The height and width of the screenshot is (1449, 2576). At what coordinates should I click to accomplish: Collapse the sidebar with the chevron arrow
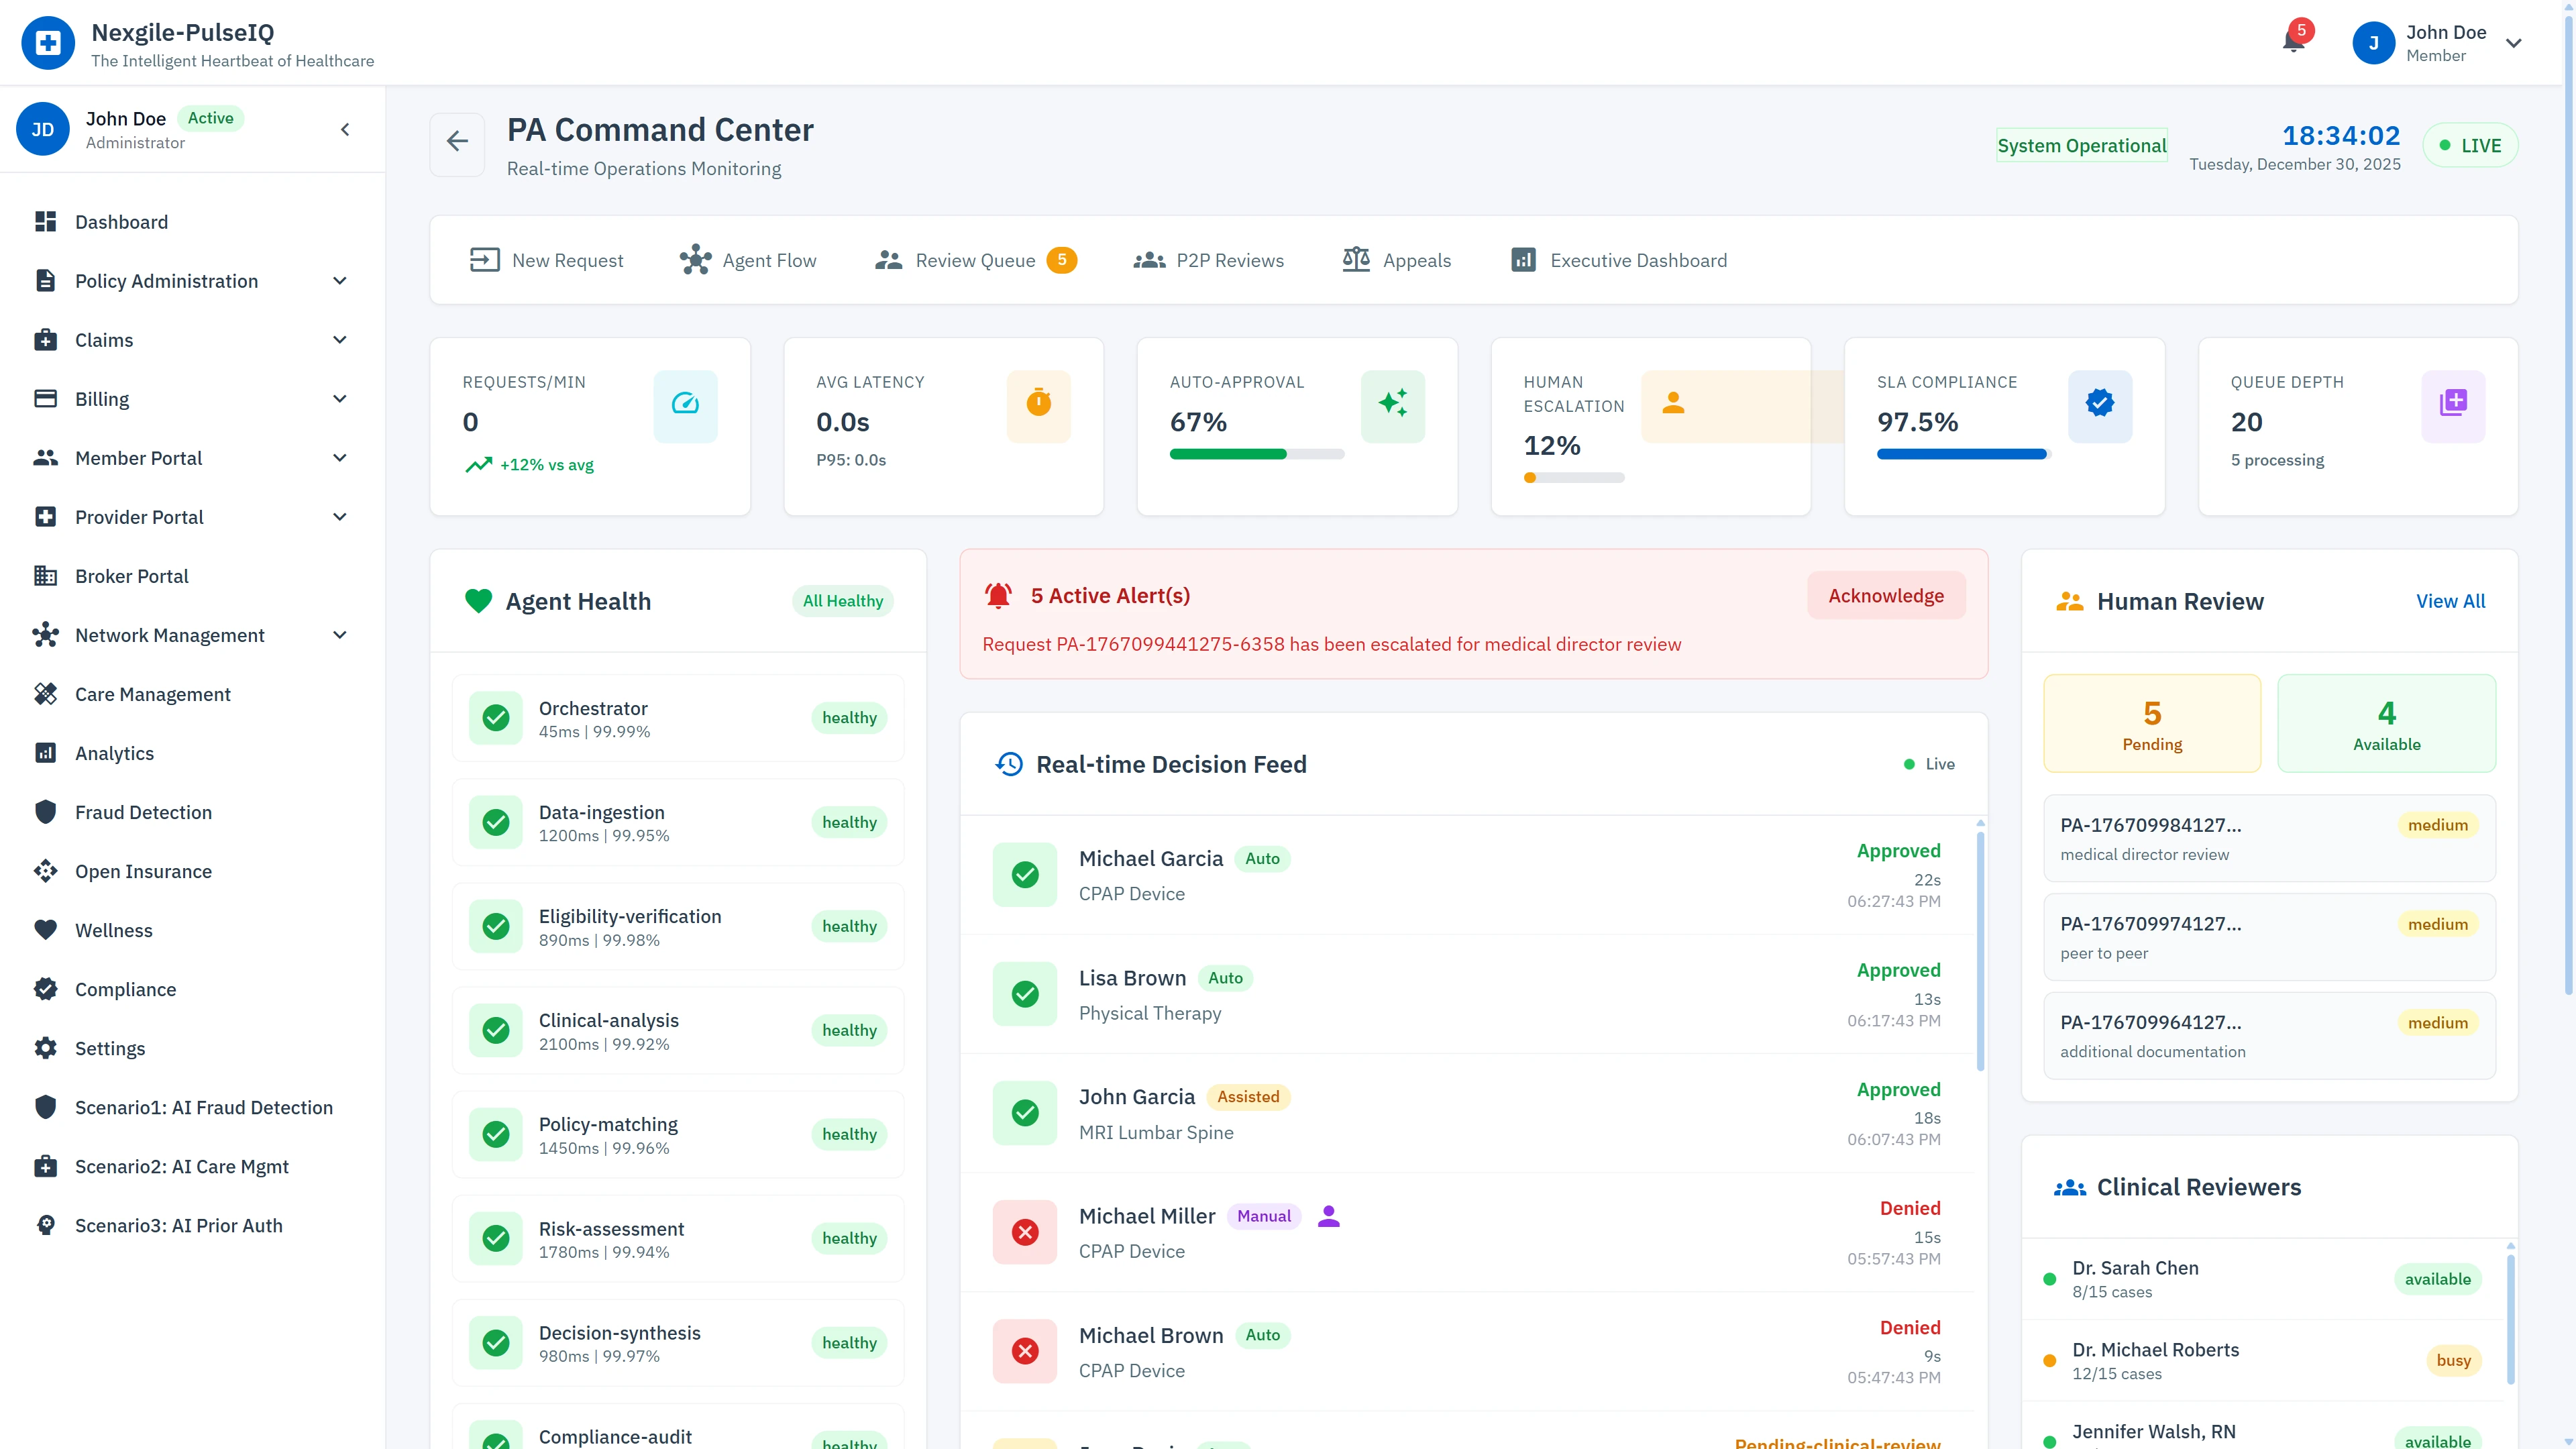345,129
